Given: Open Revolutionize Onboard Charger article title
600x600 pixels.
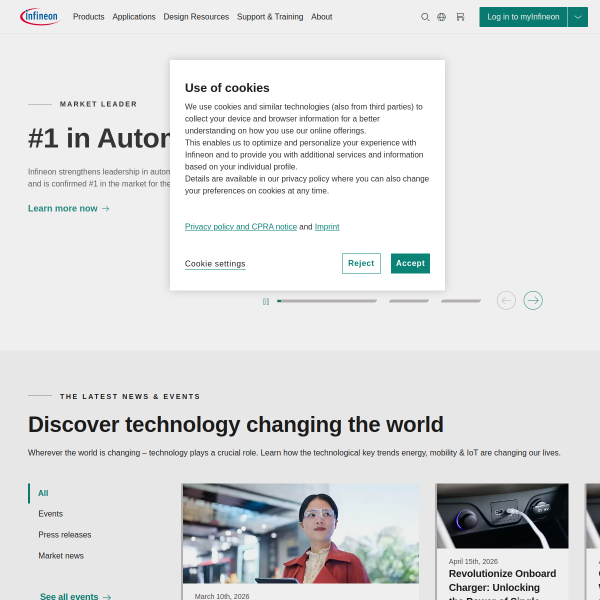Looking at the screenshot, I should tap(502, 585).
